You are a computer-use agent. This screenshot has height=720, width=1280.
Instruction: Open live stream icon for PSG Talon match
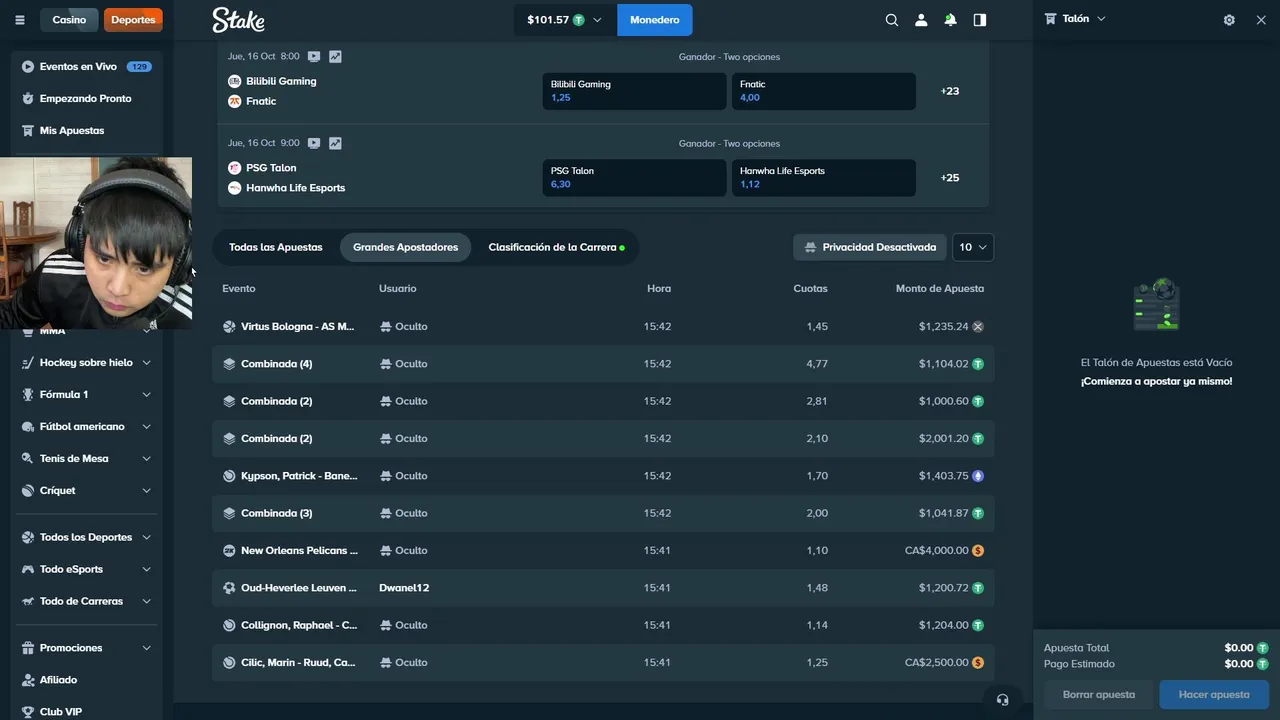point(314,143)
